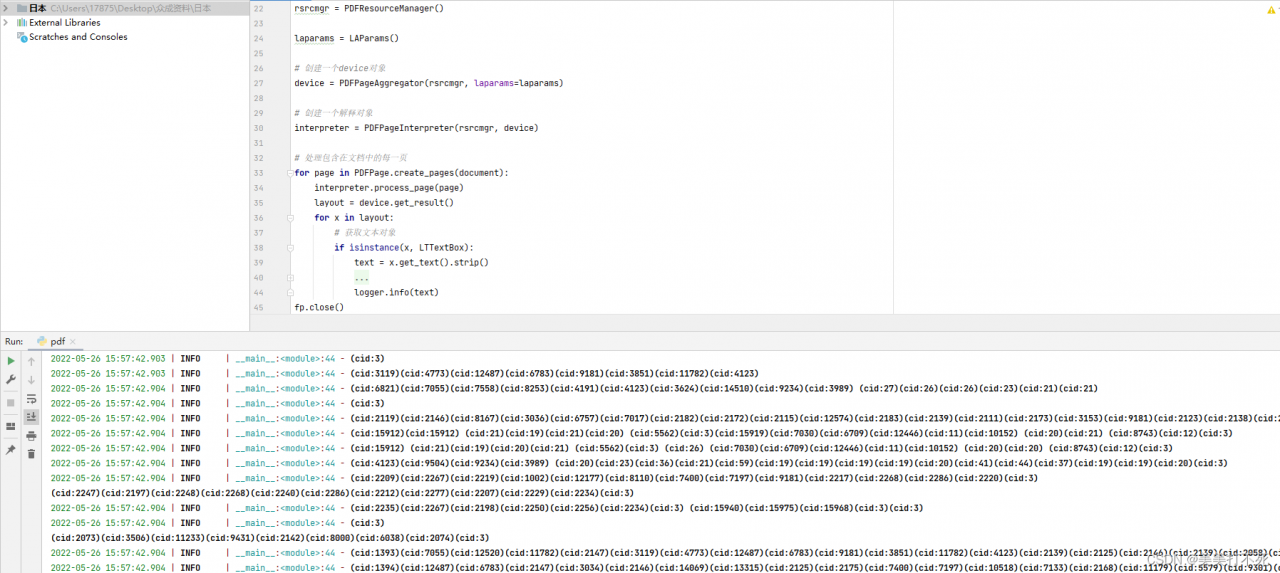
Task: Click the logger.info(text) line in editor
Action: pyautogui.click(x=396, y=292)
